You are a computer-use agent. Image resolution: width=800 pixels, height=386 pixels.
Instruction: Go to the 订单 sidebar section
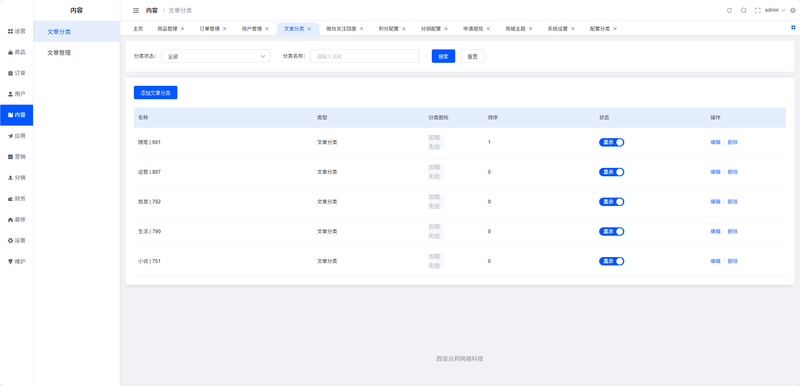[x=16, y=73]
